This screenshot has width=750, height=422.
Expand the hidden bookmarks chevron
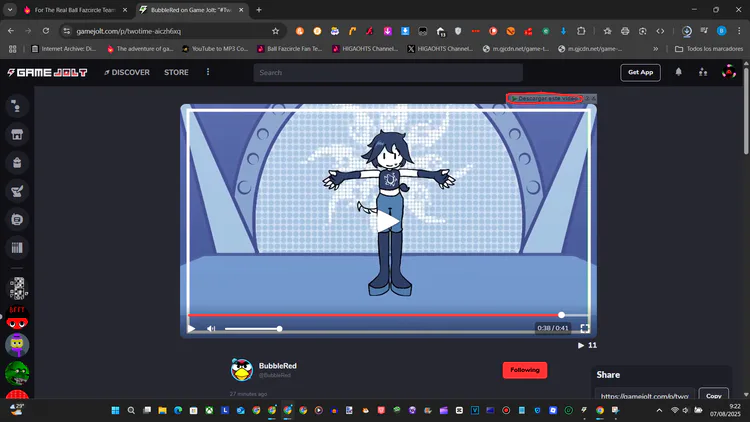[x=656, y=49]
